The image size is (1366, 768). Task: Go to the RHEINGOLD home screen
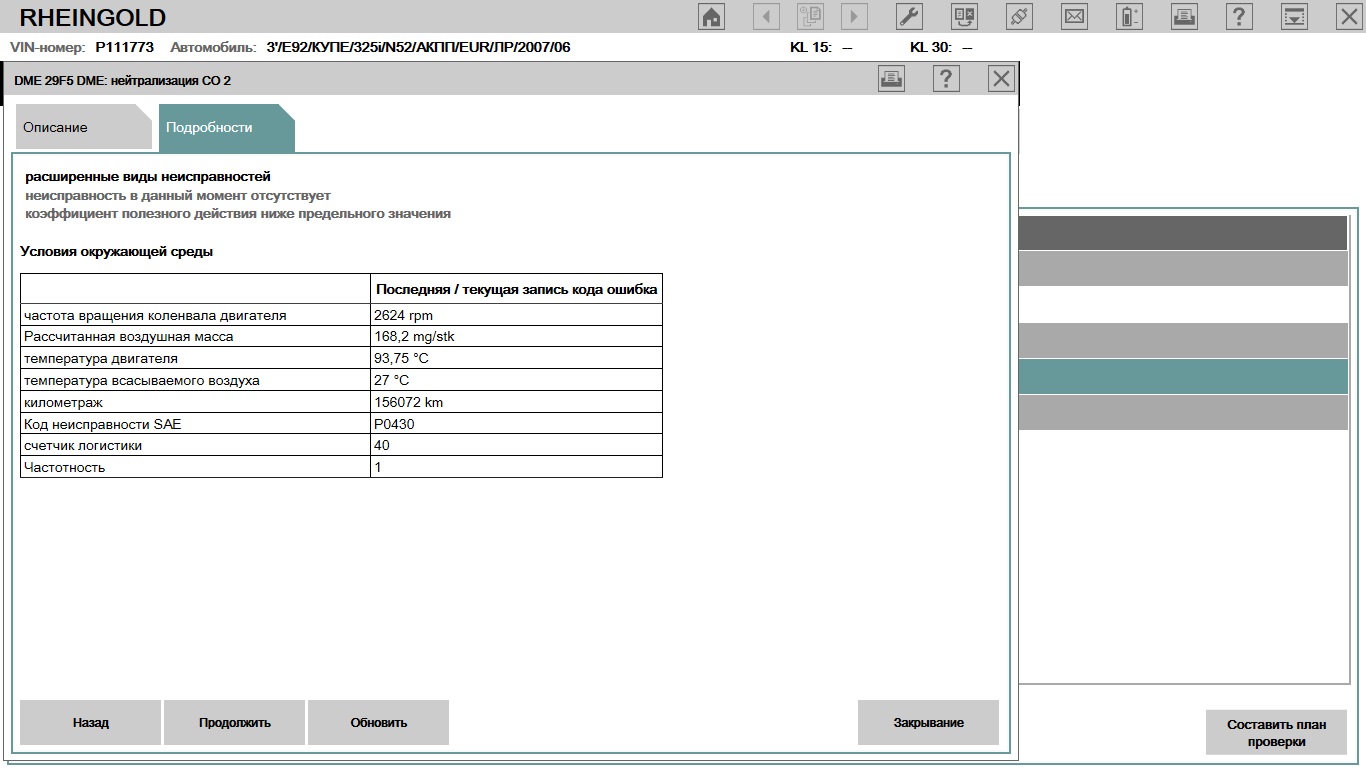pyautogui.click(x=711, y=16)
